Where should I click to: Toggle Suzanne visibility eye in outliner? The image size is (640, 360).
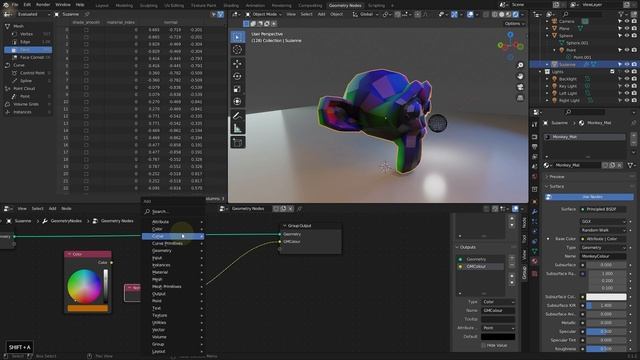pos(627,64)
